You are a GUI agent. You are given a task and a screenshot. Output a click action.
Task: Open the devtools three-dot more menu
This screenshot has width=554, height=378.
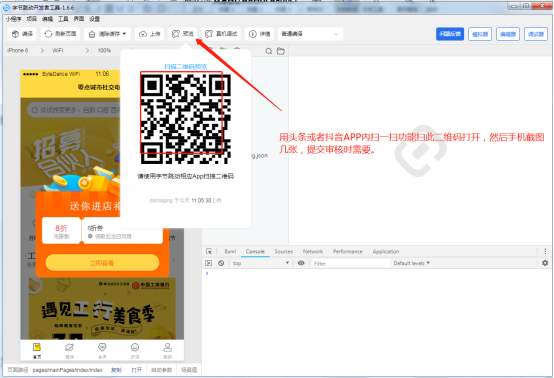click(x=545, y=251)
